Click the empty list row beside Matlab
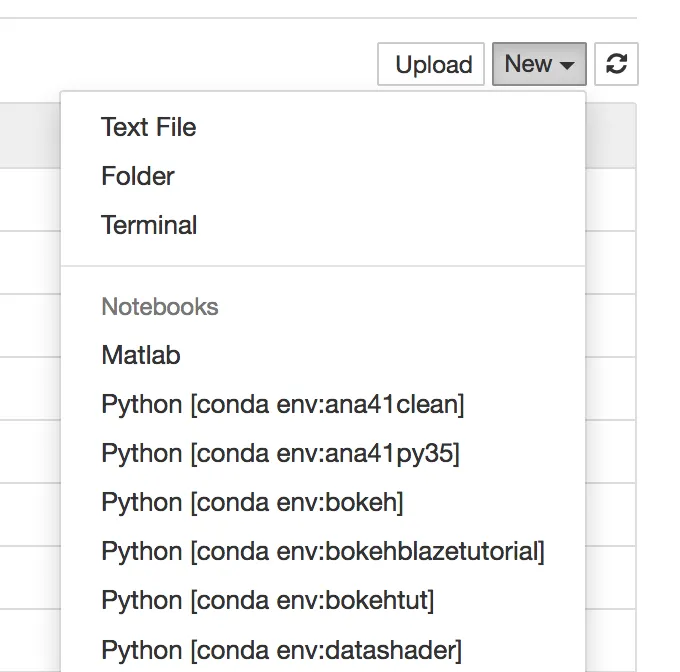This screenshot has width=680, height=672. coord(30,388)
